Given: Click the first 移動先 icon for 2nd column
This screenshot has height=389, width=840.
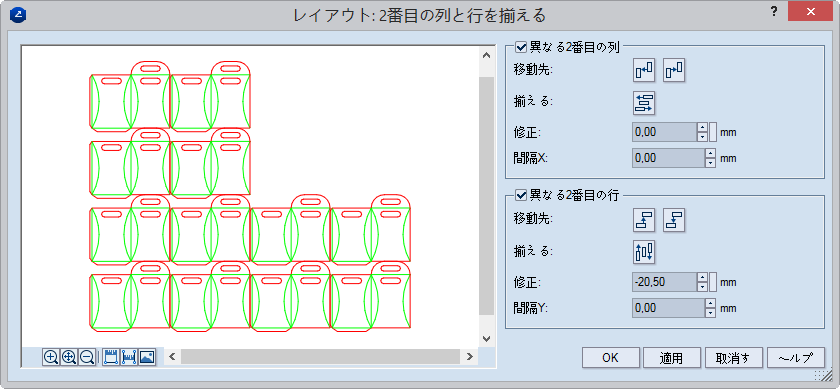Looking at the screenshot, I should click(x=644, y=70).
